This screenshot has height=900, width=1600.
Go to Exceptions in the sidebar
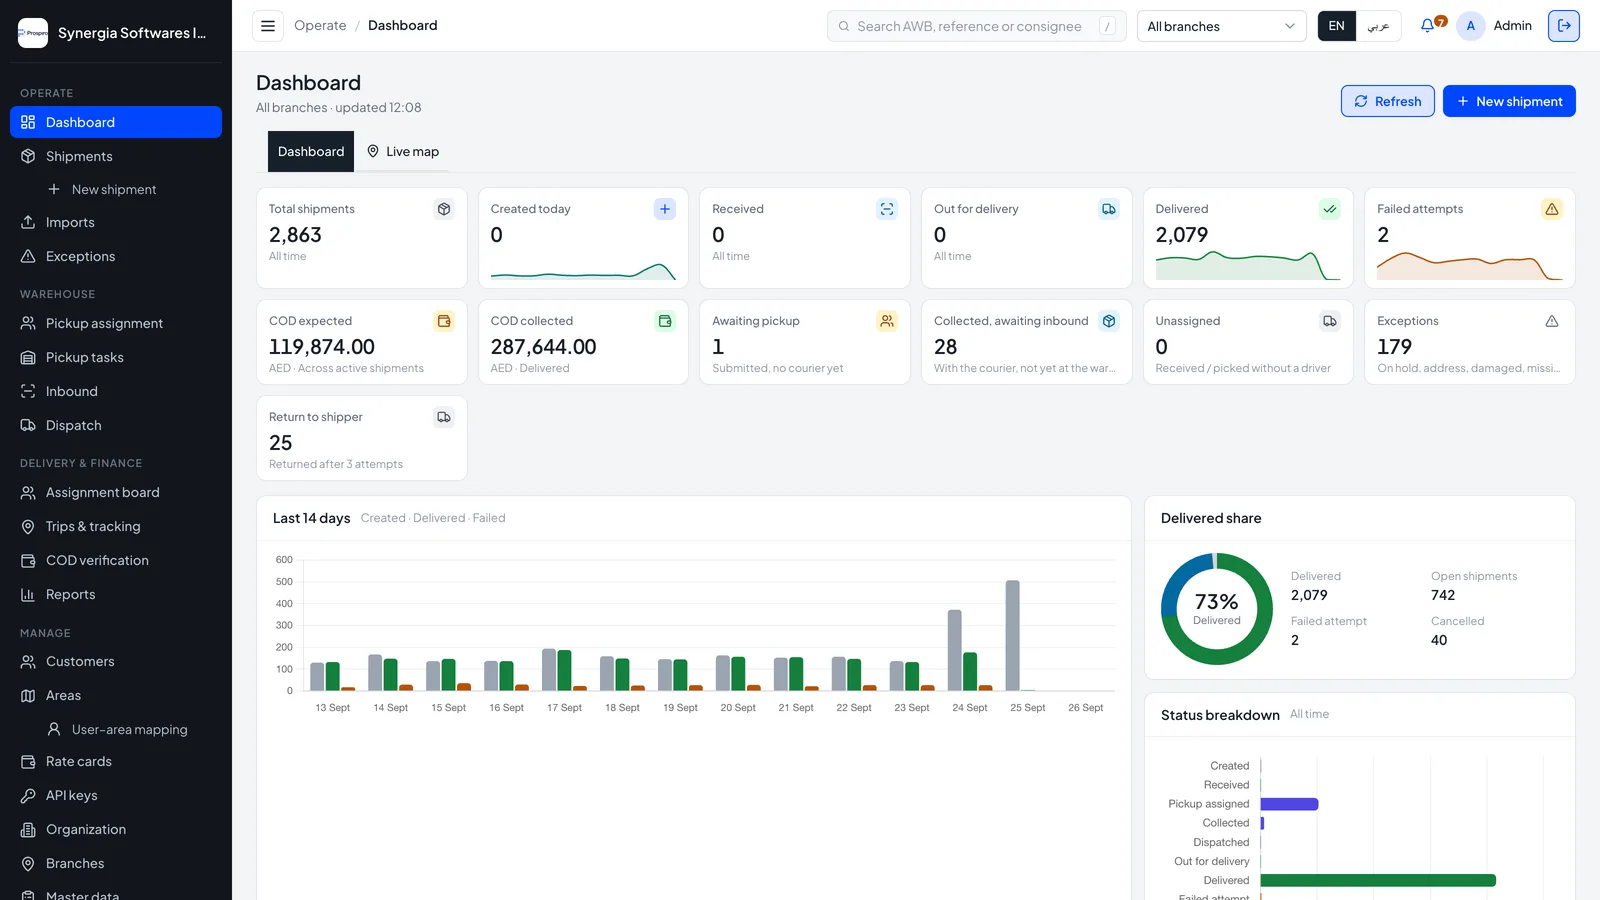(116, 256)
